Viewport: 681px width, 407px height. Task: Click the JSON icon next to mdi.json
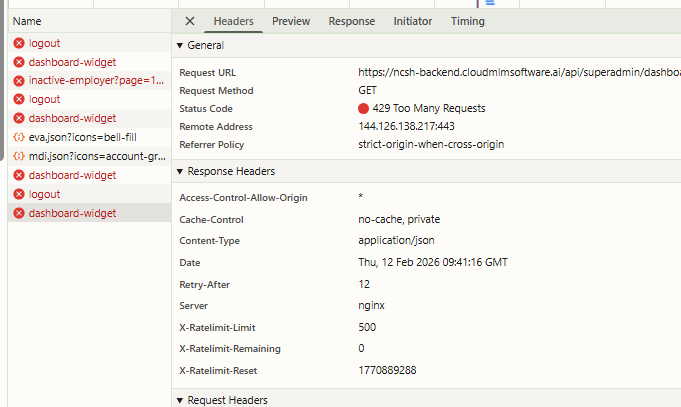[x=19, y=156]
